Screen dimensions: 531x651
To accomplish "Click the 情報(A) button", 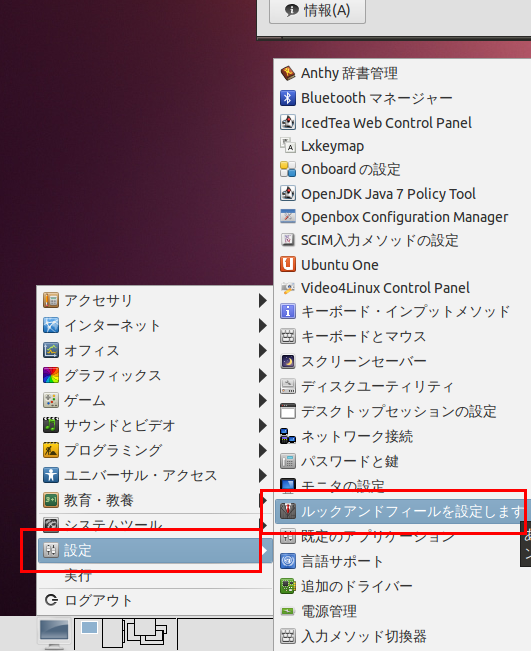I will tap(318, 11).
